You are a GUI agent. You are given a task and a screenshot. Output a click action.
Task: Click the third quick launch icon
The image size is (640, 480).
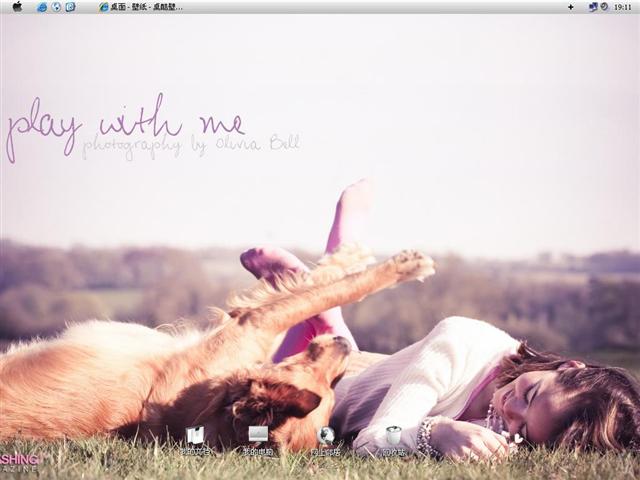tap(70, 7)
